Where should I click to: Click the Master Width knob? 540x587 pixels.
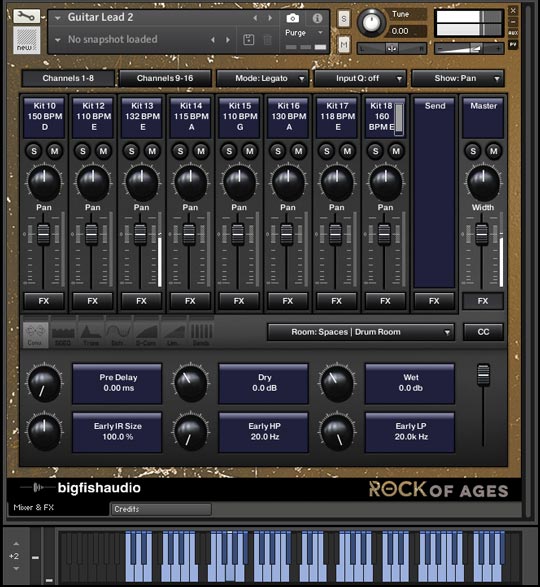(483, 183)
